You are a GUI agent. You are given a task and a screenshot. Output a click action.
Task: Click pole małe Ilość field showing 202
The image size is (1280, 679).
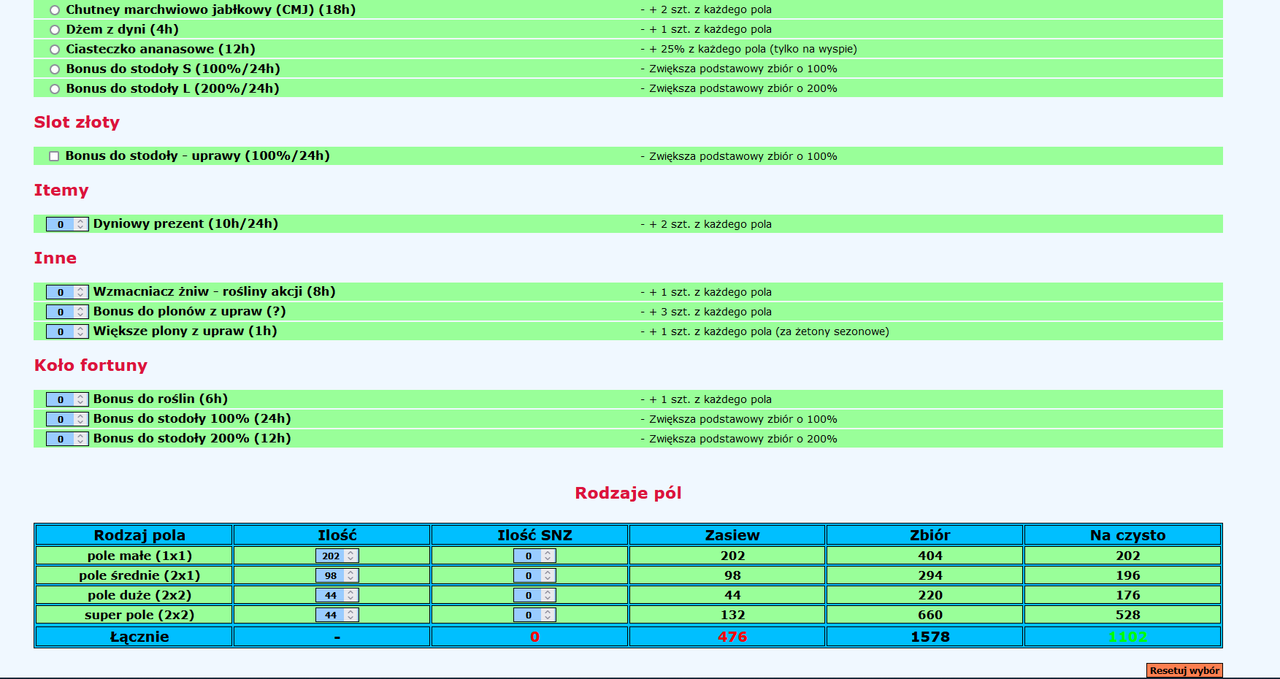tap(337, 556)
